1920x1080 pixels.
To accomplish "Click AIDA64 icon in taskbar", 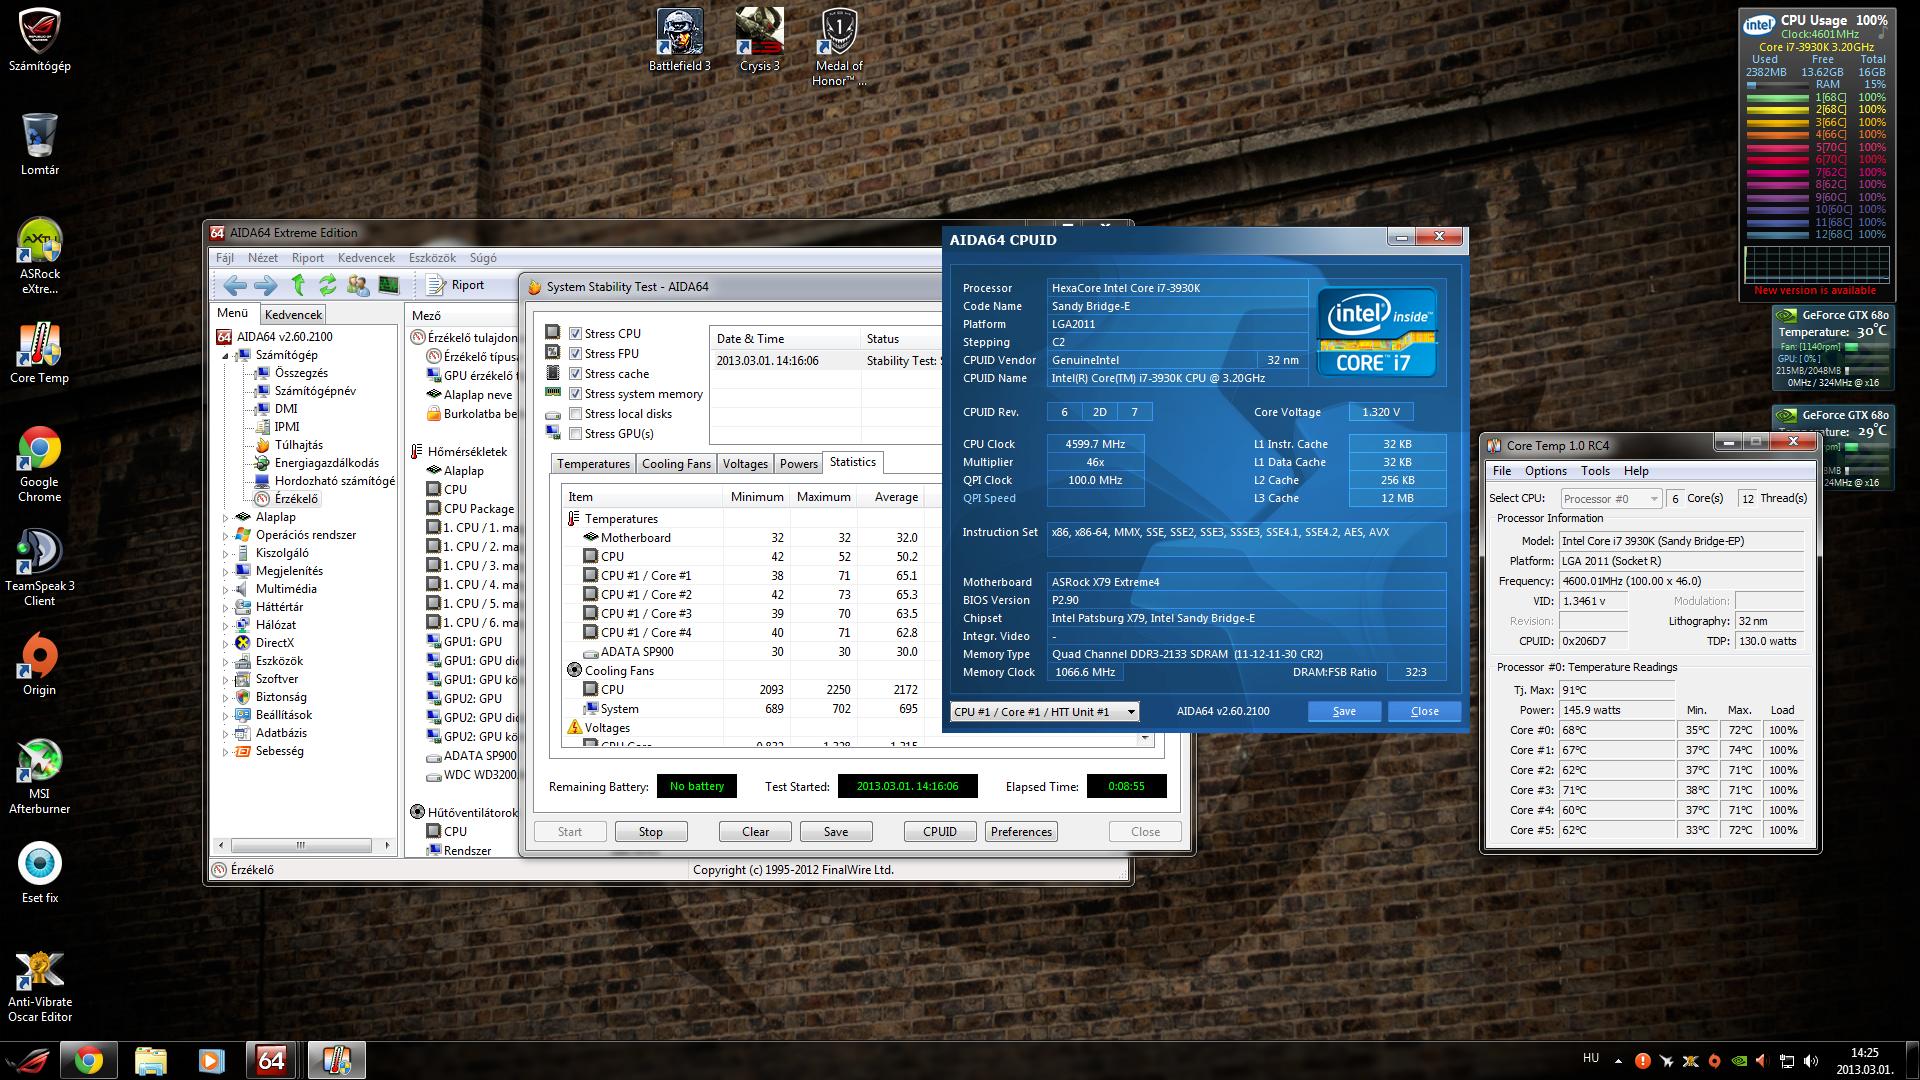I will tap(272, 1060).
